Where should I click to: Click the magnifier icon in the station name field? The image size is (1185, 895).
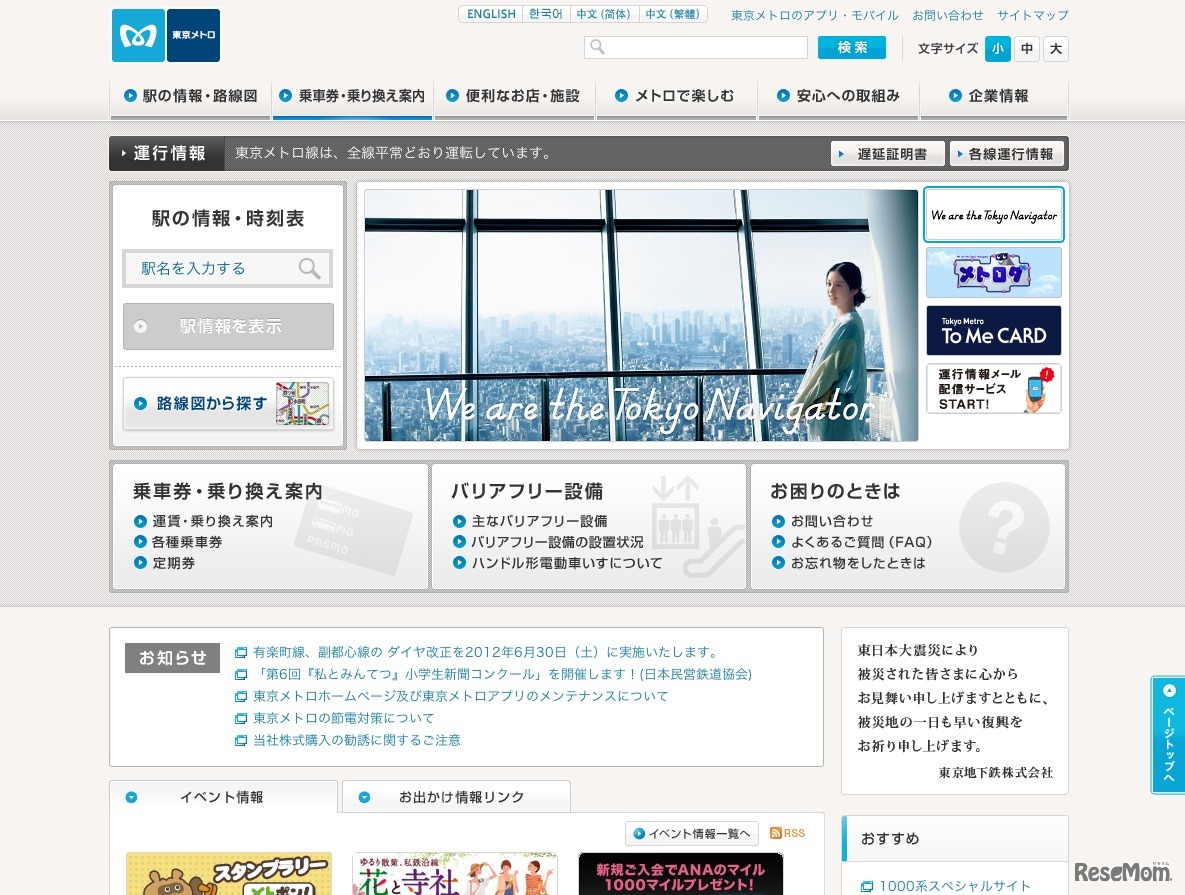(x=309, y=268)
